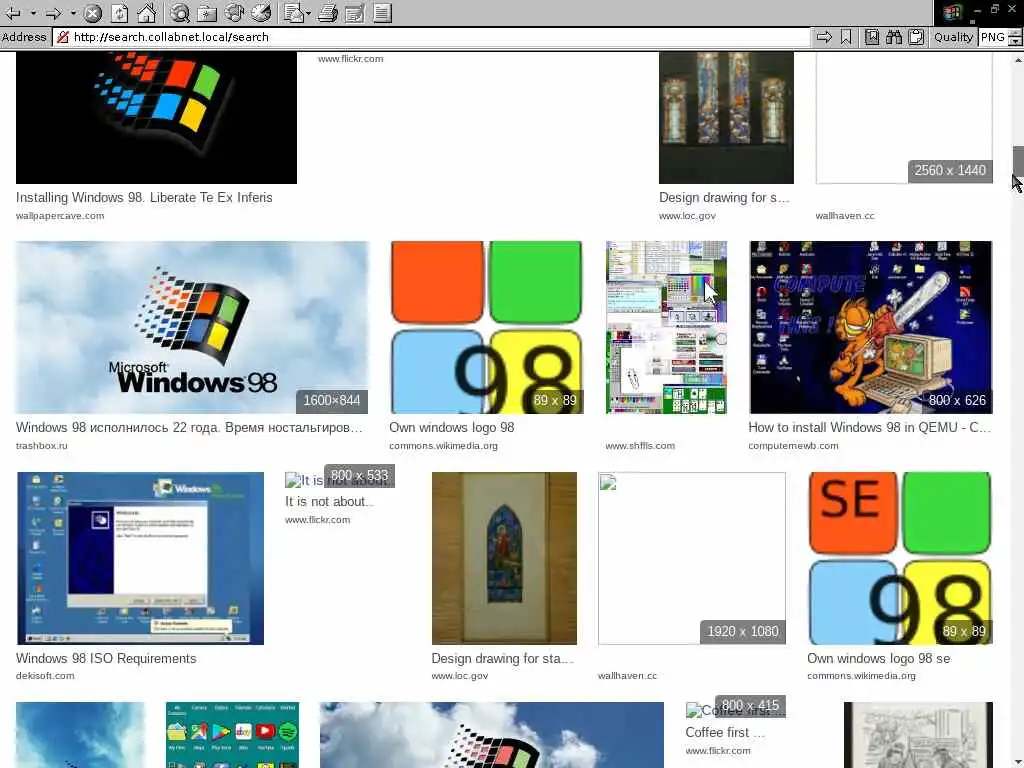
Task: Click the Quality label button
Action: [953, 37]
